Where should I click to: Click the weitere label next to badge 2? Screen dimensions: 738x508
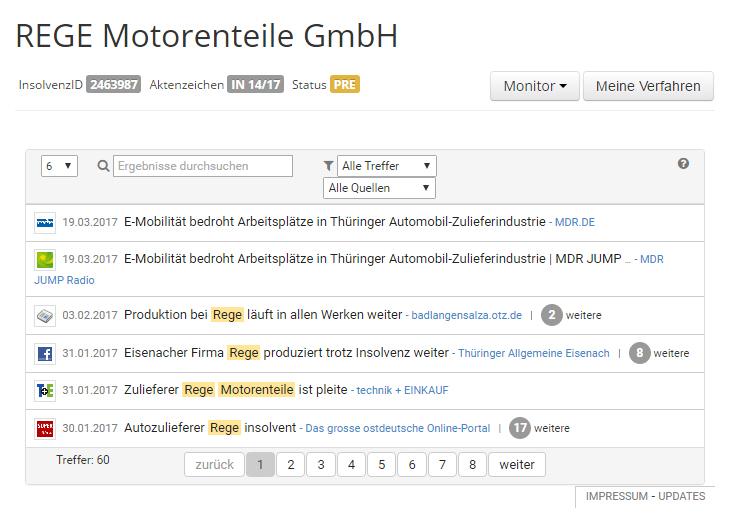[x=584, y=315]
